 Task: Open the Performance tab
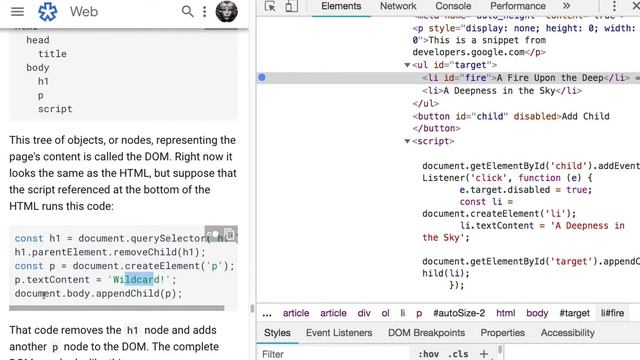pyautogui.click(x=518, y=6)
